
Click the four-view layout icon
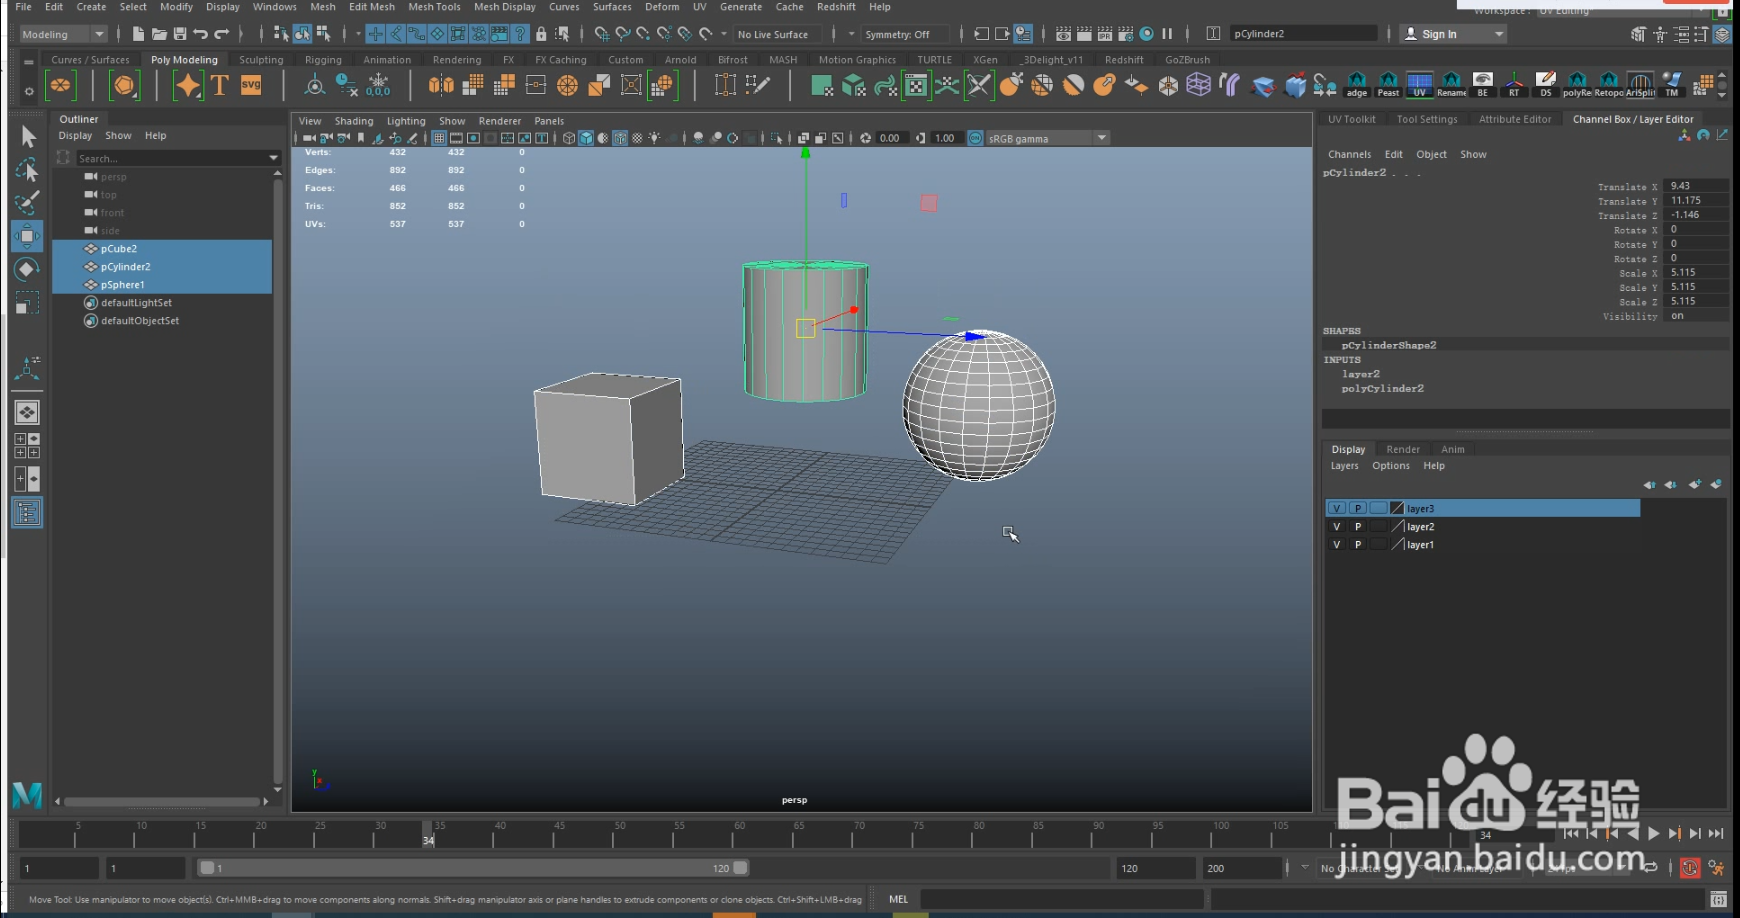pyautogui.click(x=27, y=446)
